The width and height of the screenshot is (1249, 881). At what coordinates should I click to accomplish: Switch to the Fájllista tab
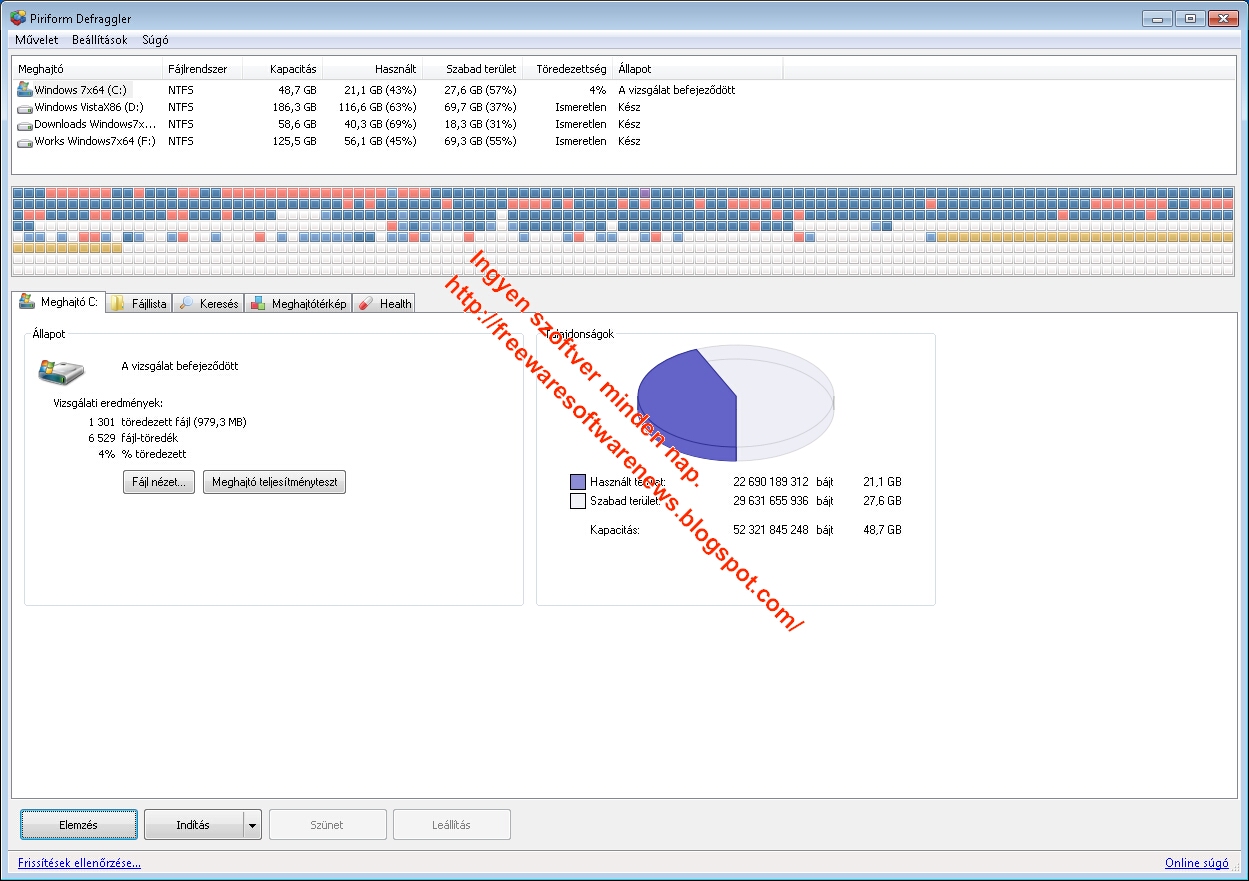(139, 303)
